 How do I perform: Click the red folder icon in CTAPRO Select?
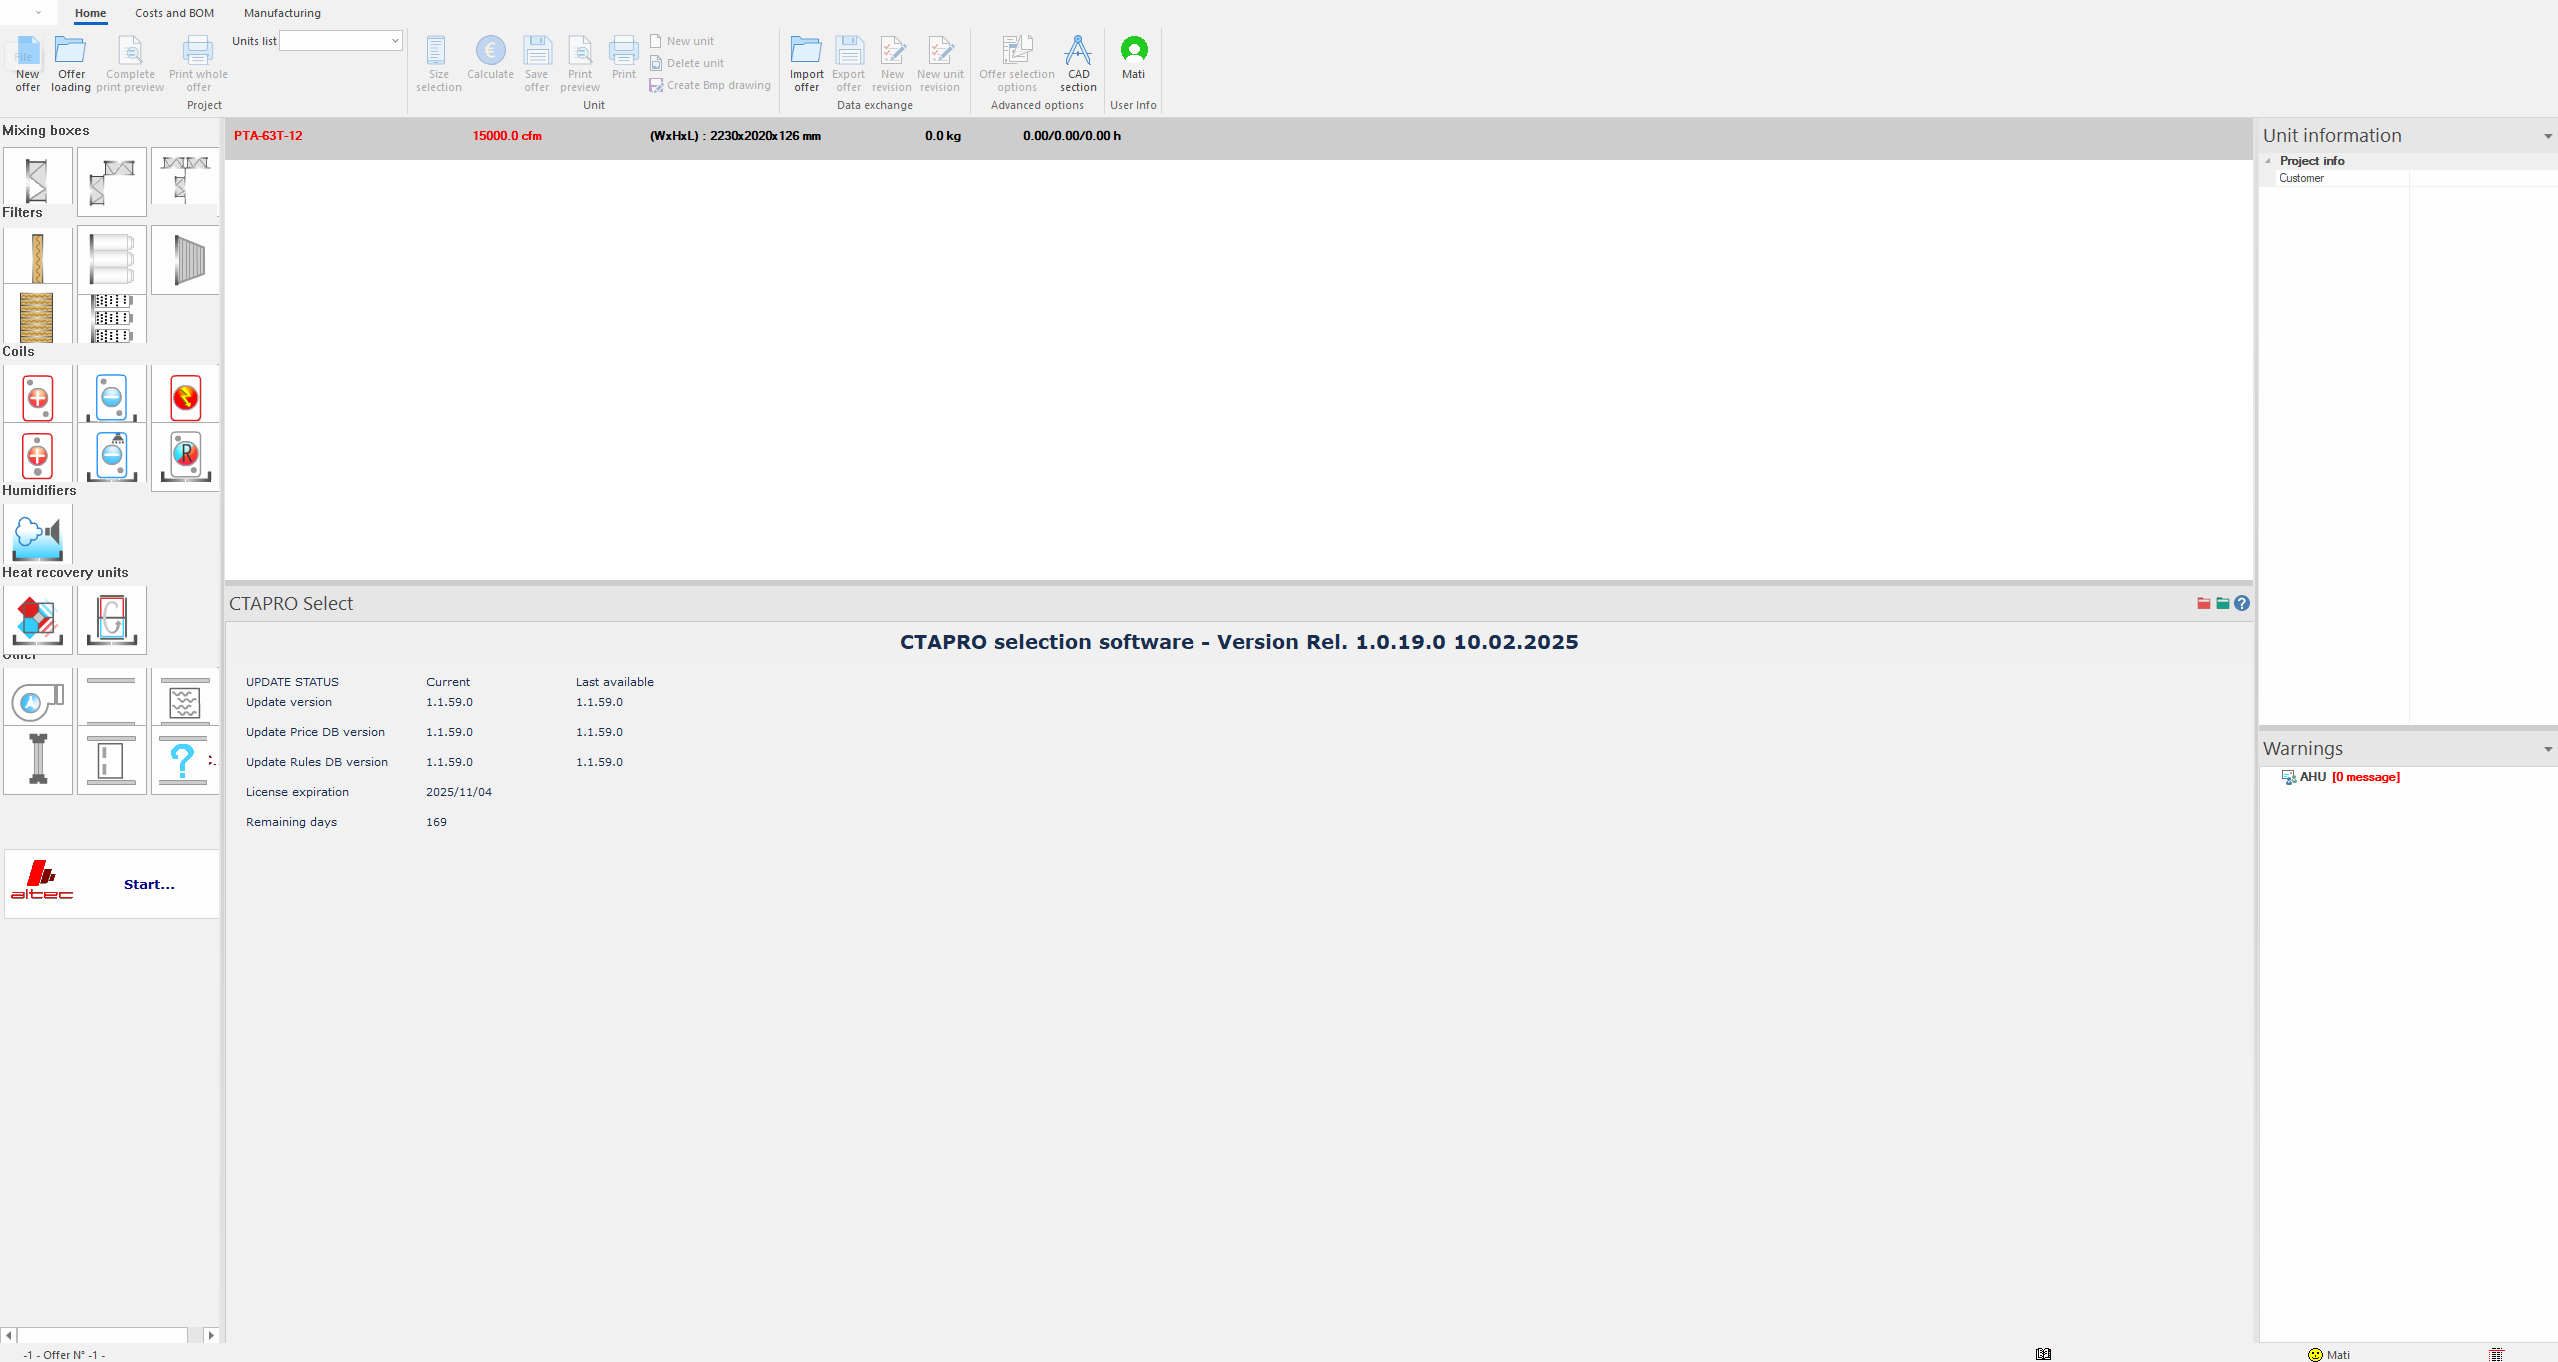click(2203, 603)
